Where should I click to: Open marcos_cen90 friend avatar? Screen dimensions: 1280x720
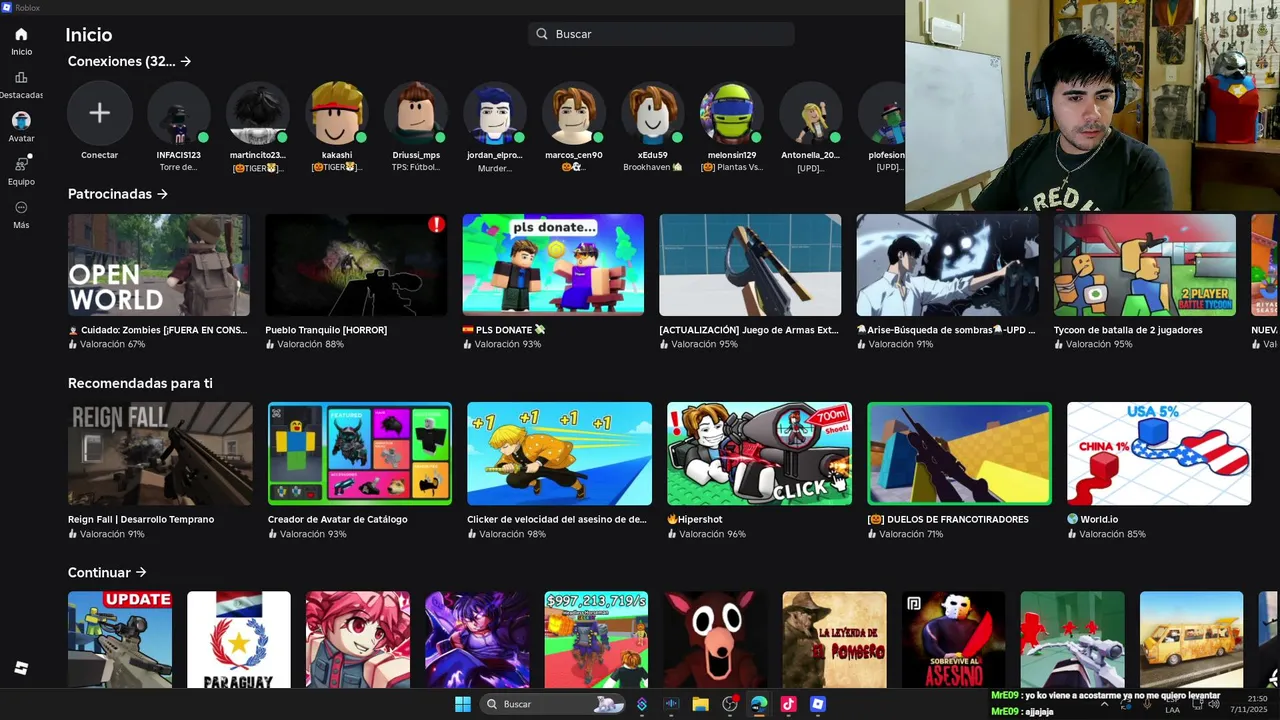(573, 113)
